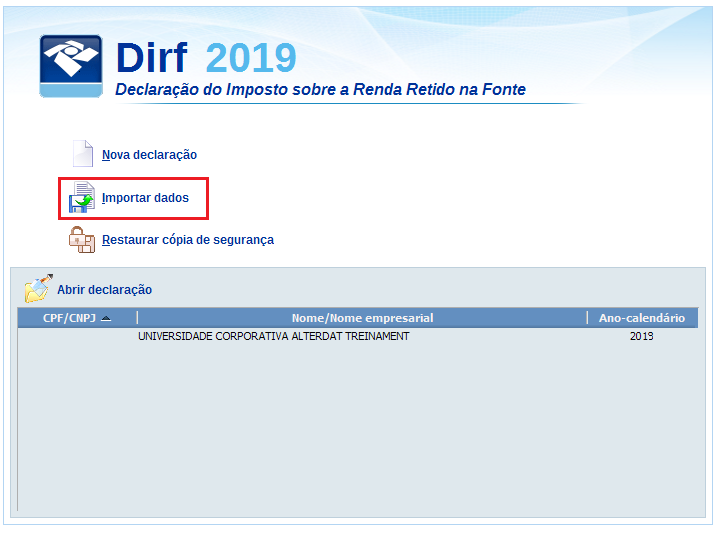Sort by the Ano-calendário column header
Screen dimensions: 716x534
642,318
